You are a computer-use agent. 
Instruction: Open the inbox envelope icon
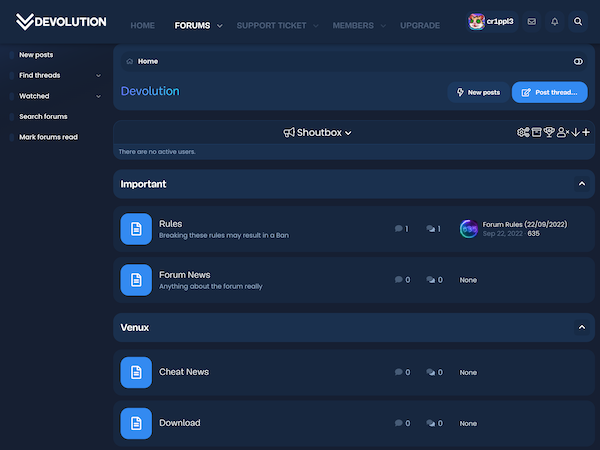tap(531, 21)
